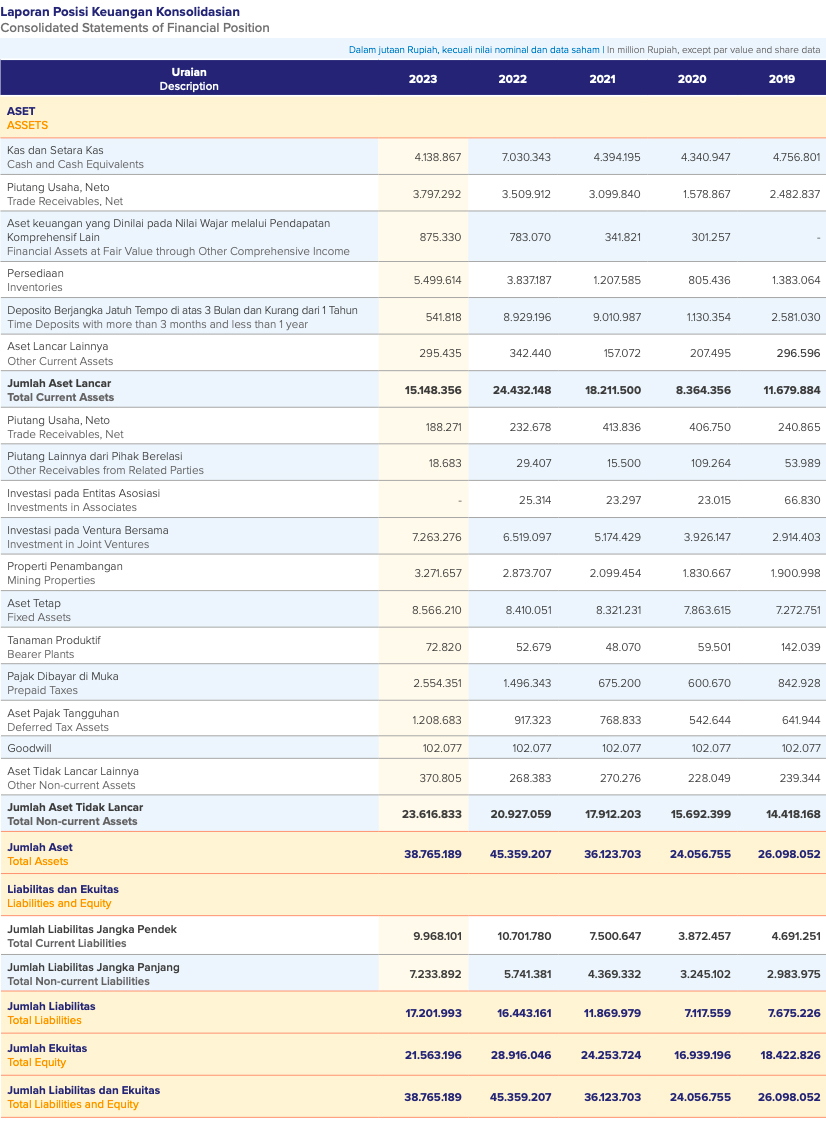The height and width of the screenshot is (1121, 826).
Task: Select the 2021 column header
Action: [602, 79]
